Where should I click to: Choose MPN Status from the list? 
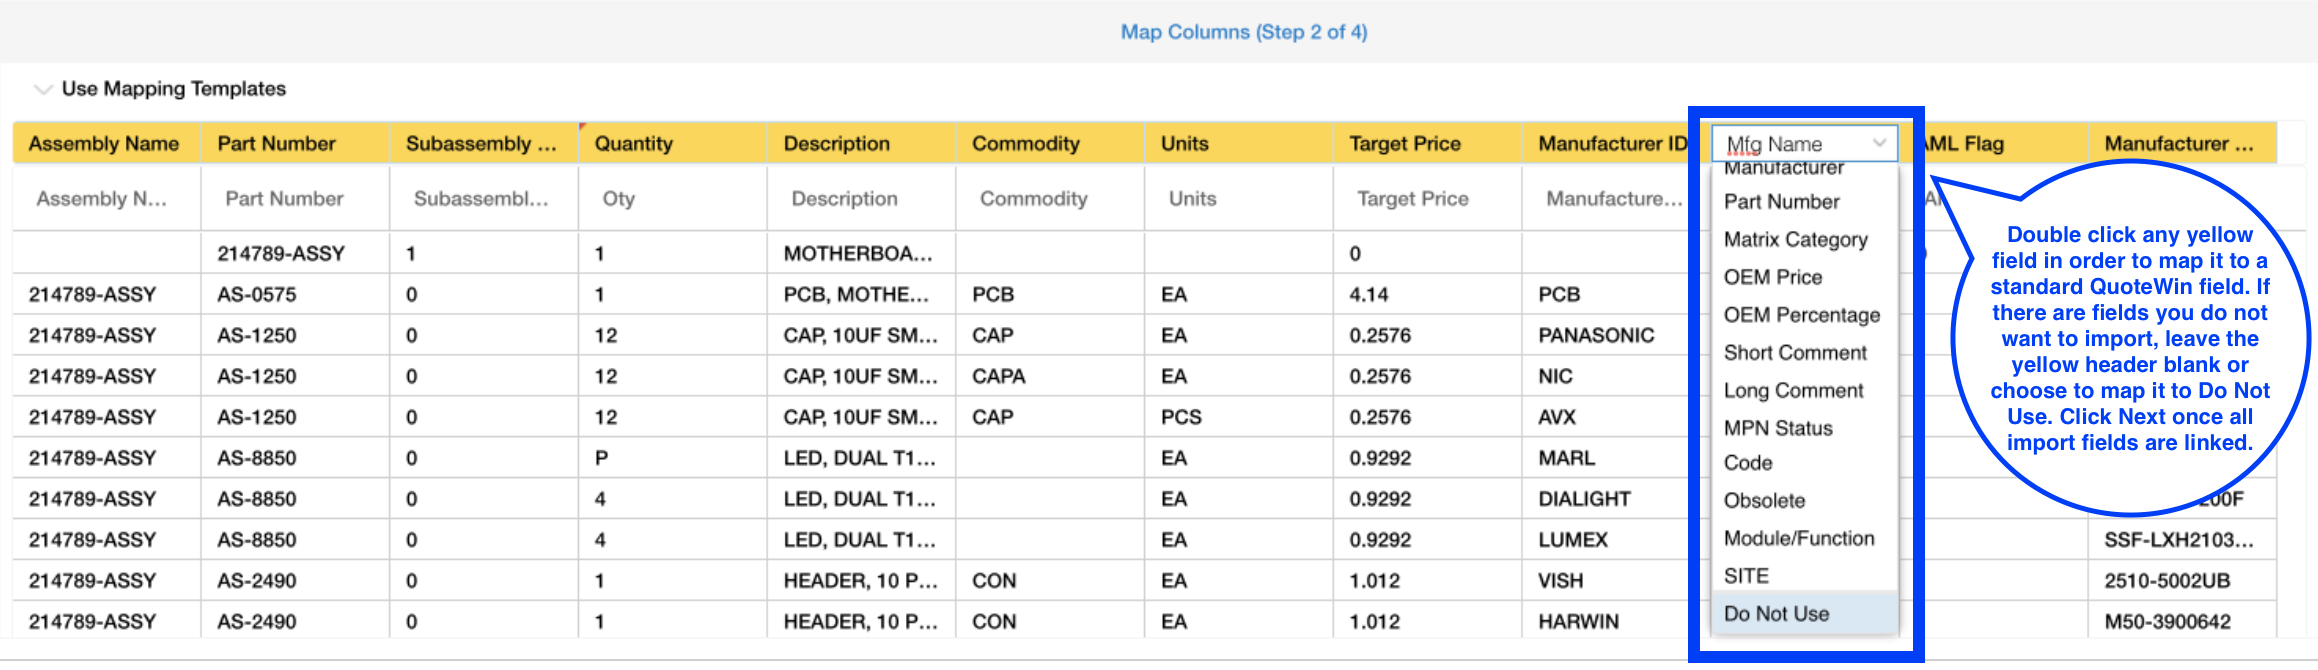coord(1778,428)
